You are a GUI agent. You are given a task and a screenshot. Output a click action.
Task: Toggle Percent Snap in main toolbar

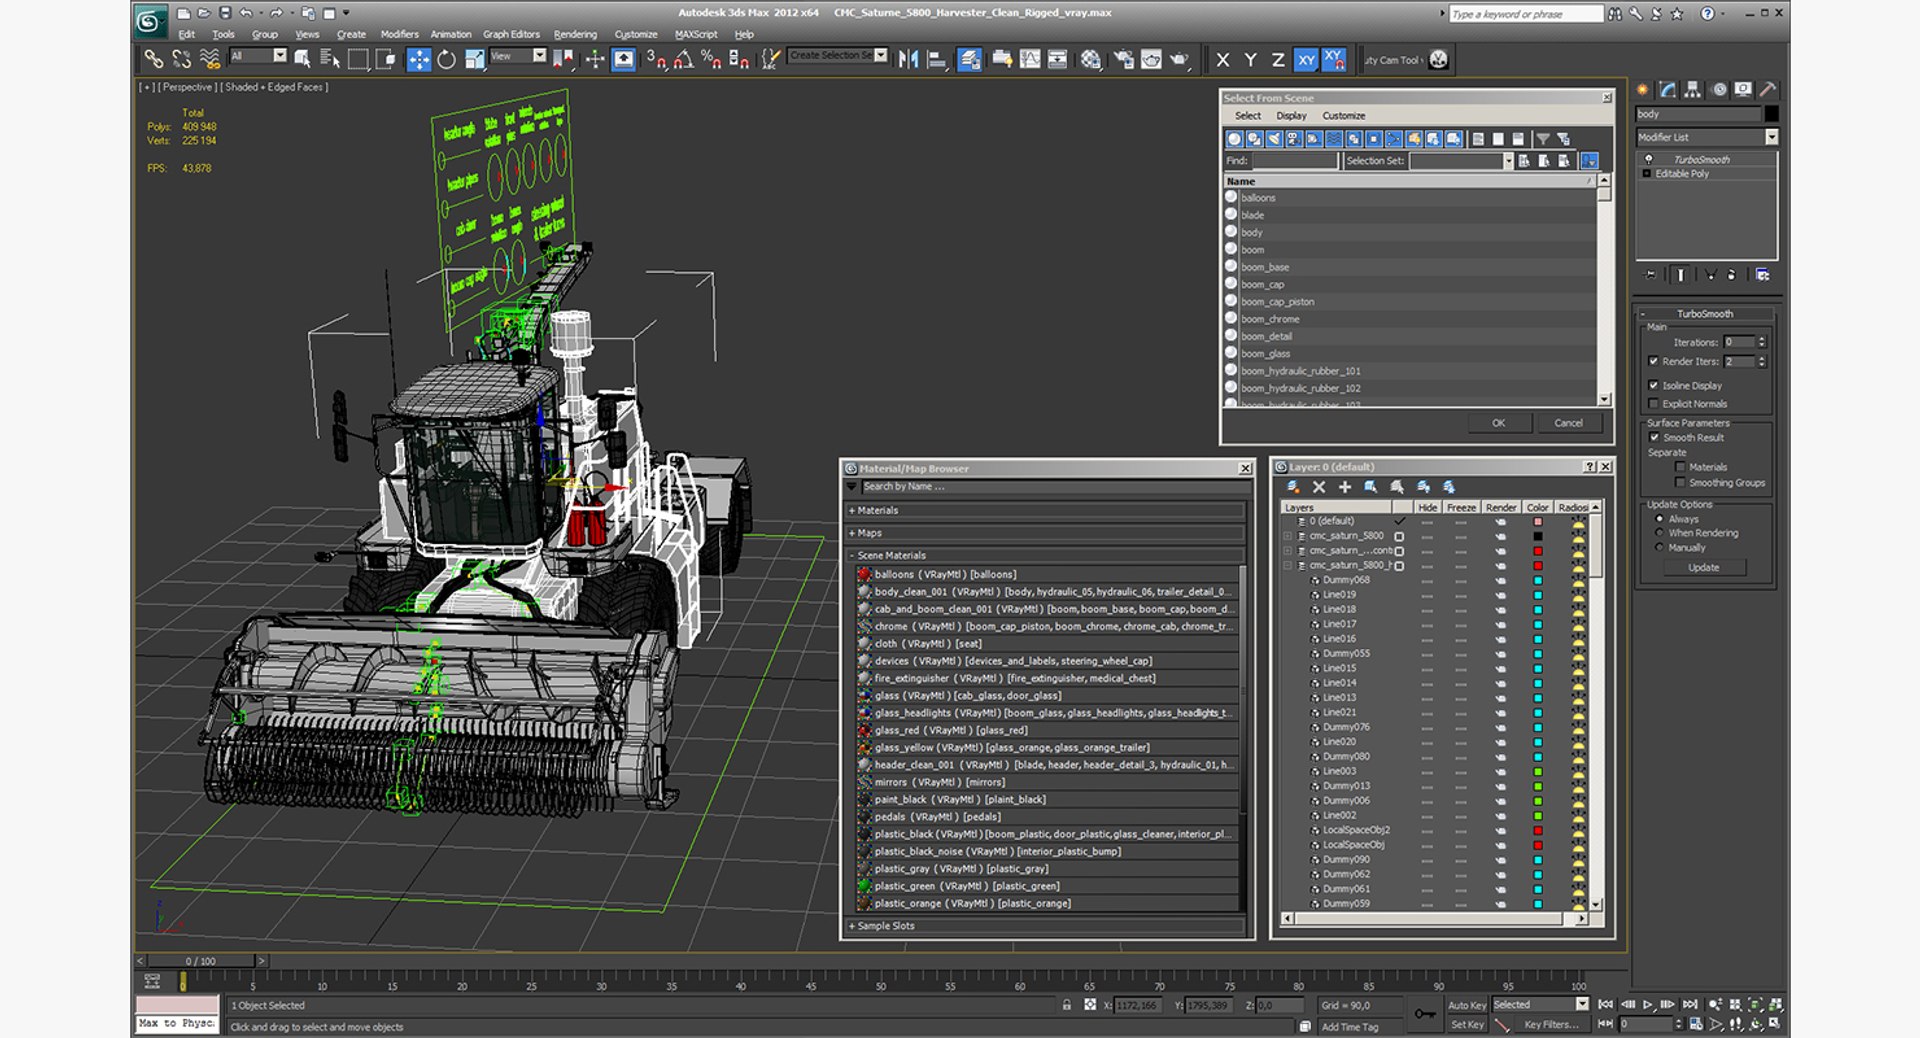pyautogui.click(x=711, y=59)
